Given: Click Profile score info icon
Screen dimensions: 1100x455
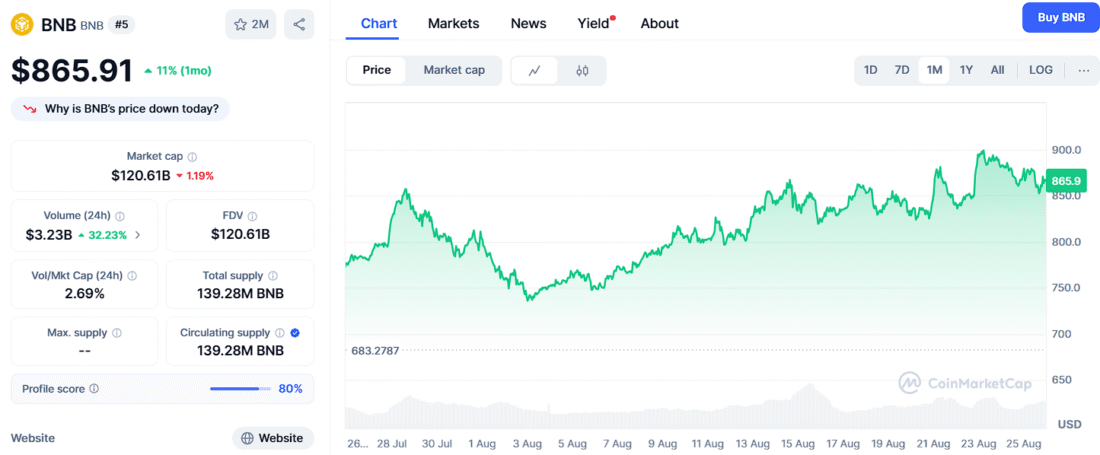Looking at the screenshot, I should click(x=94, y=389).
